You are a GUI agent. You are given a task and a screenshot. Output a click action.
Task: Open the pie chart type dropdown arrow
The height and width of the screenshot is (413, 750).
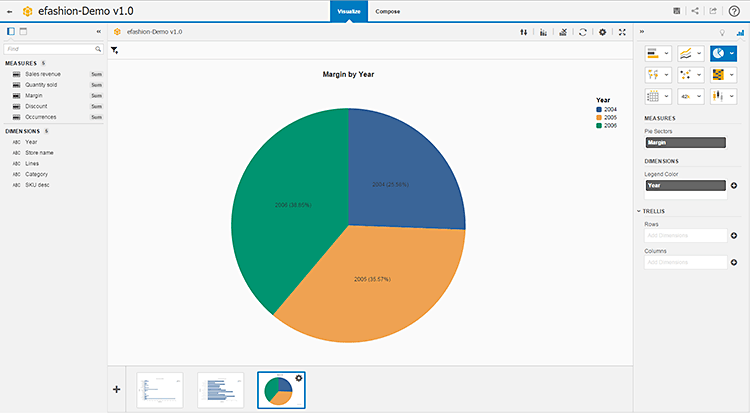[x=731, y=53]
